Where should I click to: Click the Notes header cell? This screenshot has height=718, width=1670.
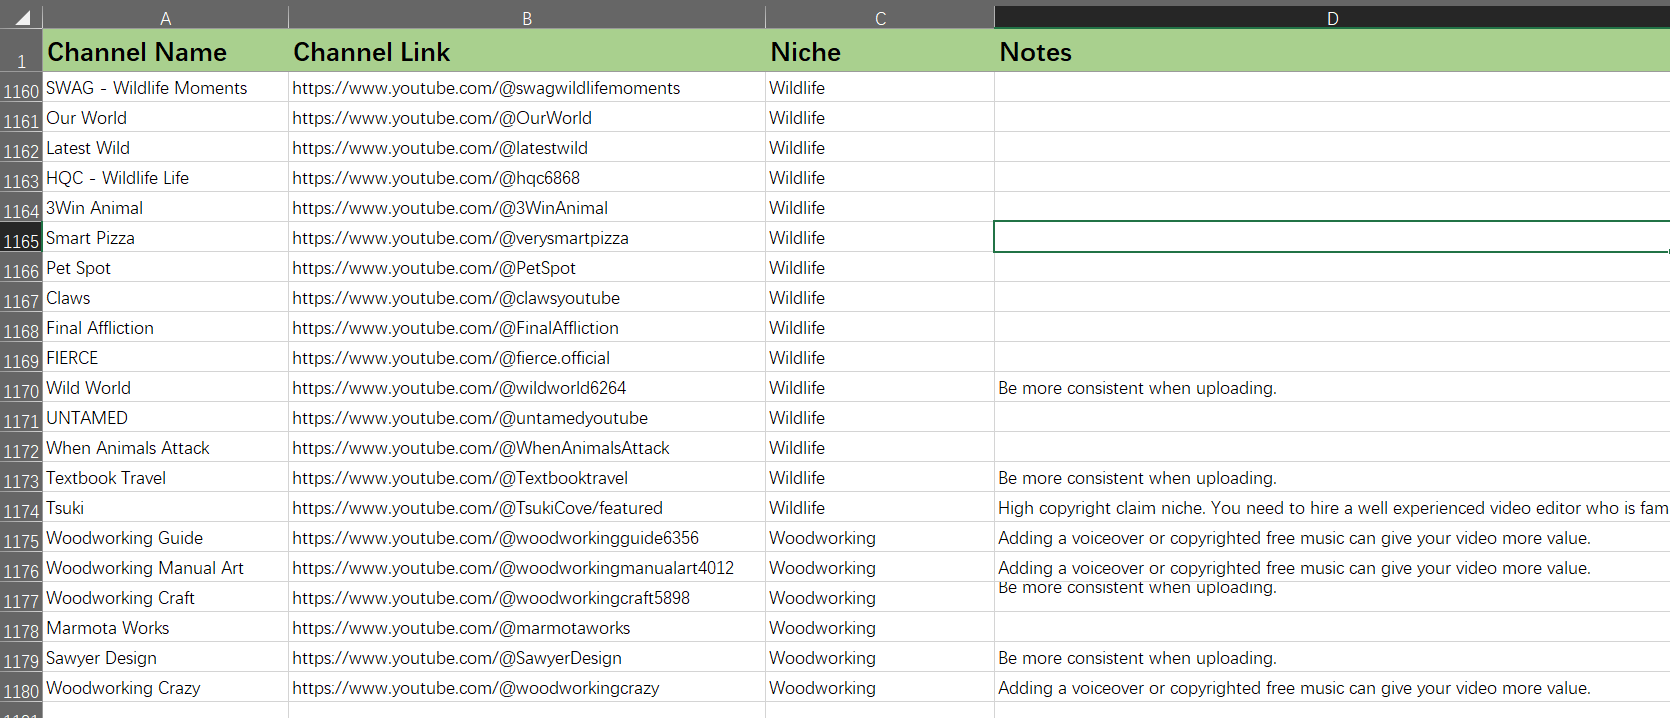(1332, 50)
